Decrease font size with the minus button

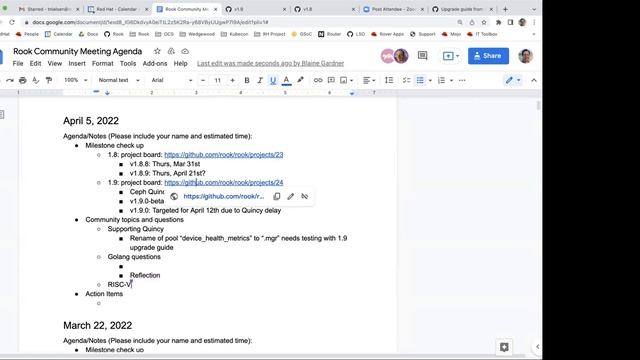[x=203, y=80]
